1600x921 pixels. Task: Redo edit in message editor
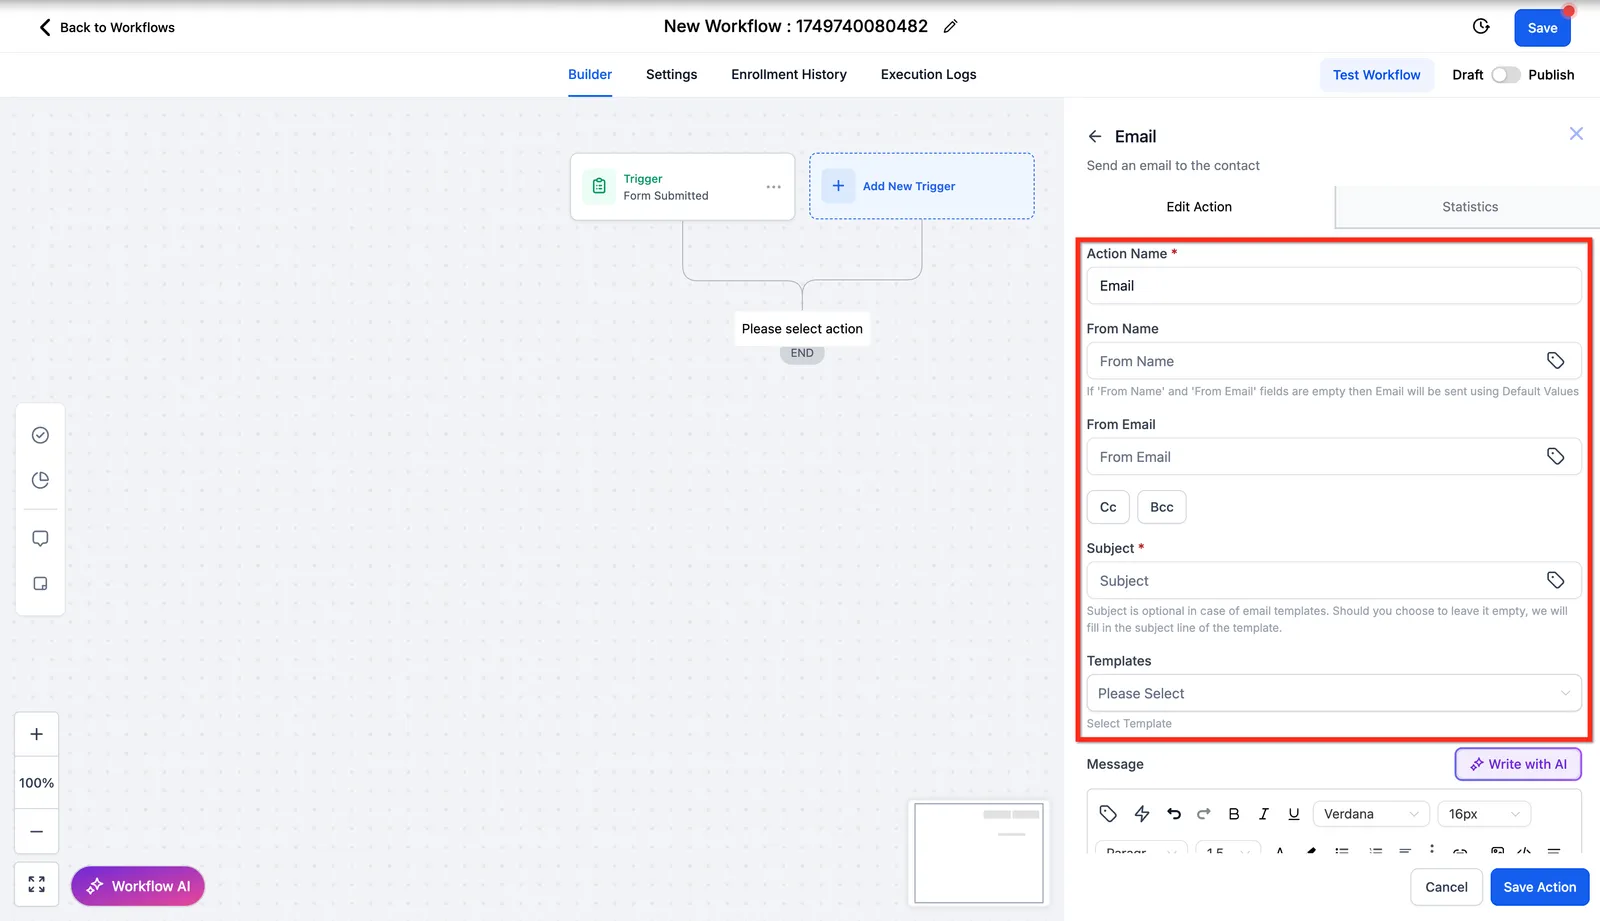tap(1204, 814)
